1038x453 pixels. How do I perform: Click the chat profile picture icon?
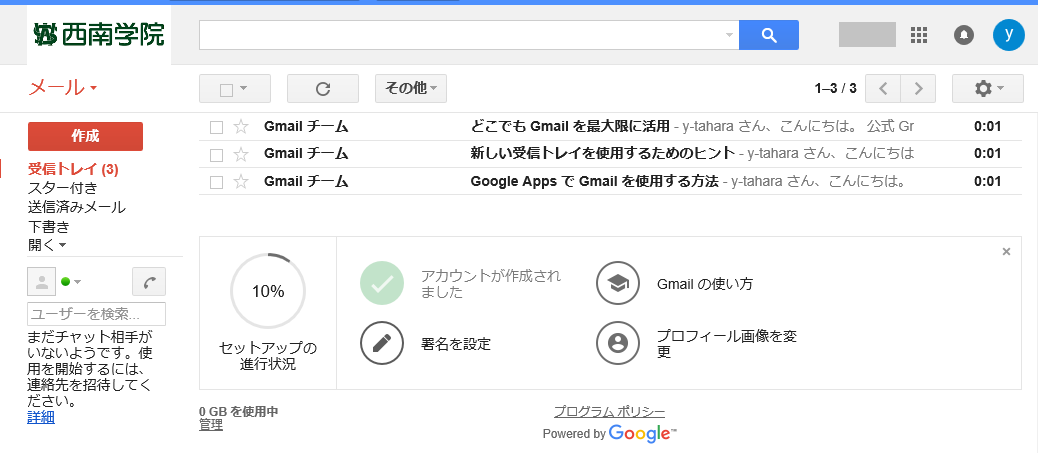click(x=41, y=281)
